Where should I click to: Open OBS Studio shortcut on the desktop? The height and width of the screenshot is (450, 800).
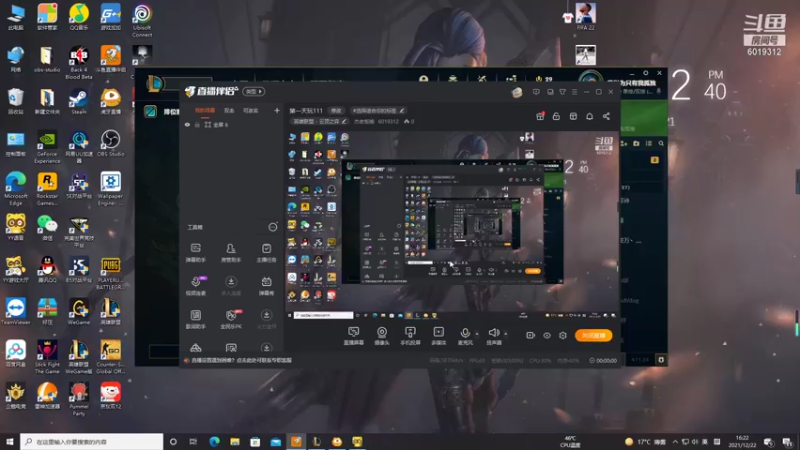pyautogui.click(x=110, y=143)
